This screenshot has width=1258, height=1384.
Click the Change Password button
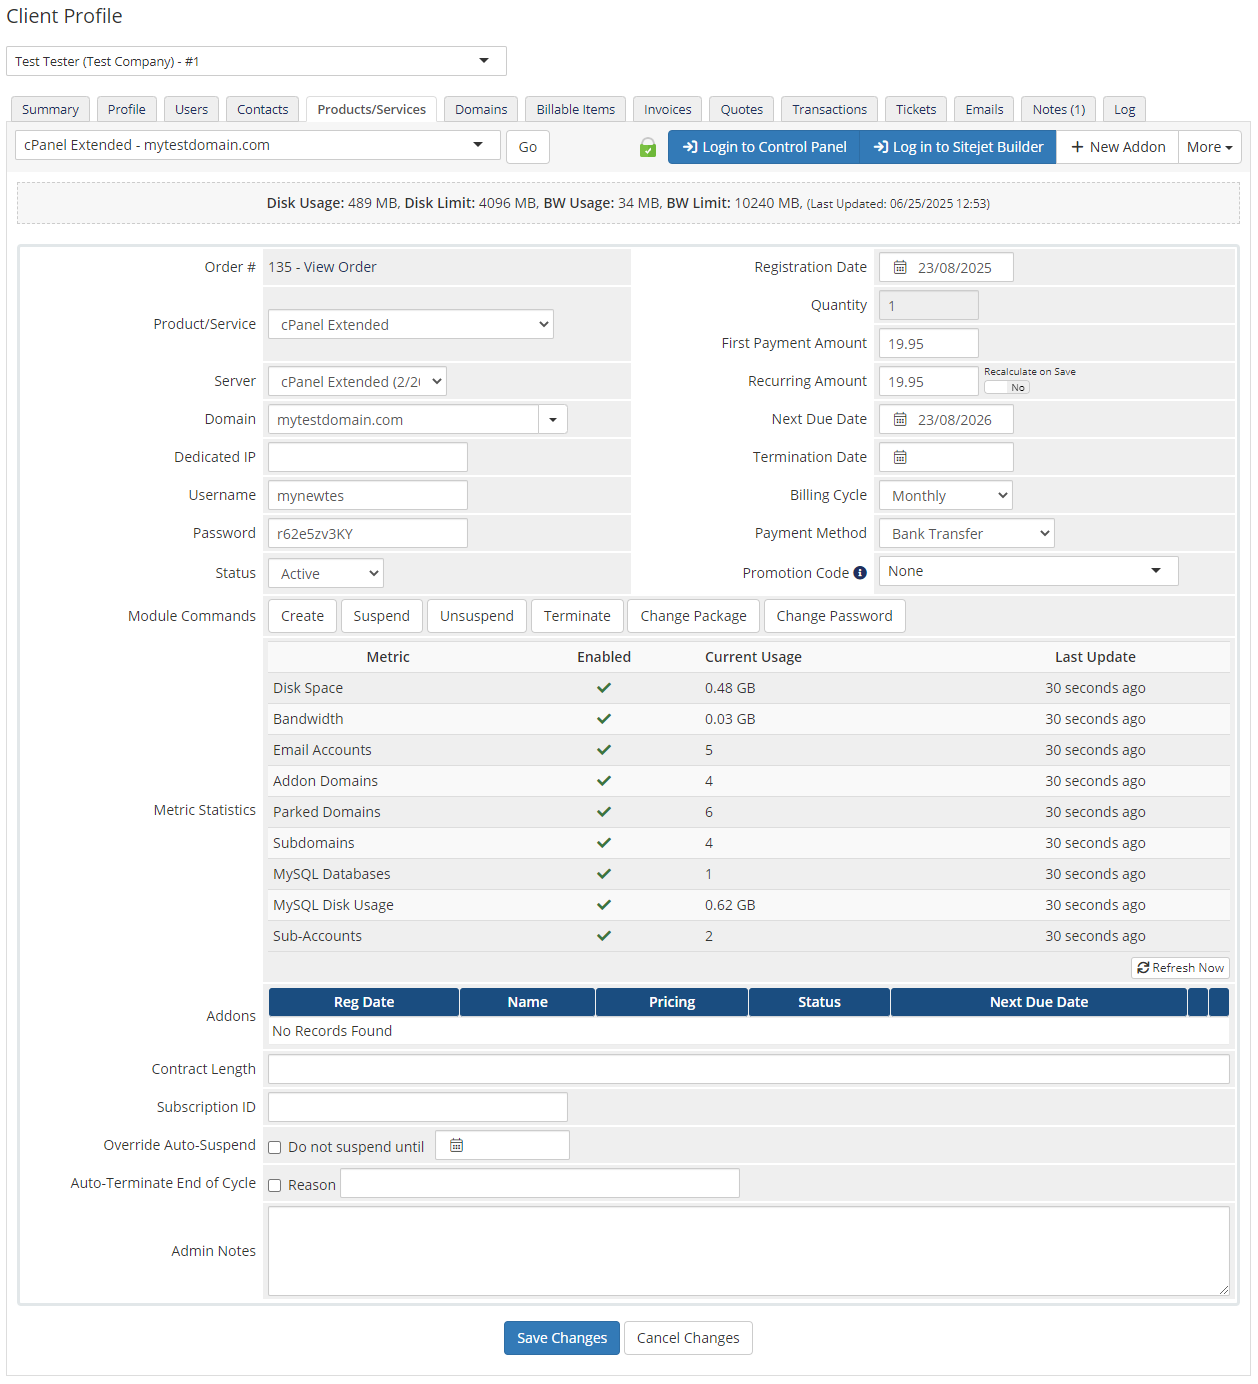(x=835, y=616)
